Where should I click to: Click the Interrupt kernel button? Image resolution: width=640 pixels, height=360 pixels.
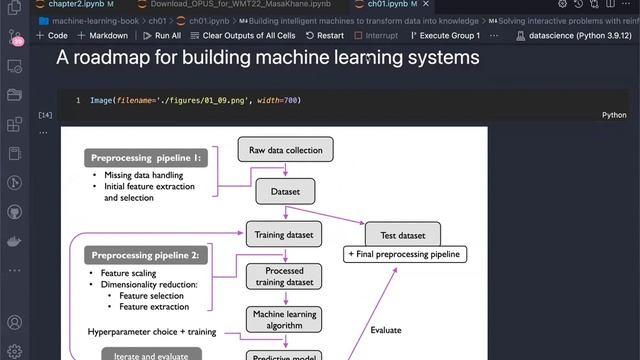click(x=376, y=36)
